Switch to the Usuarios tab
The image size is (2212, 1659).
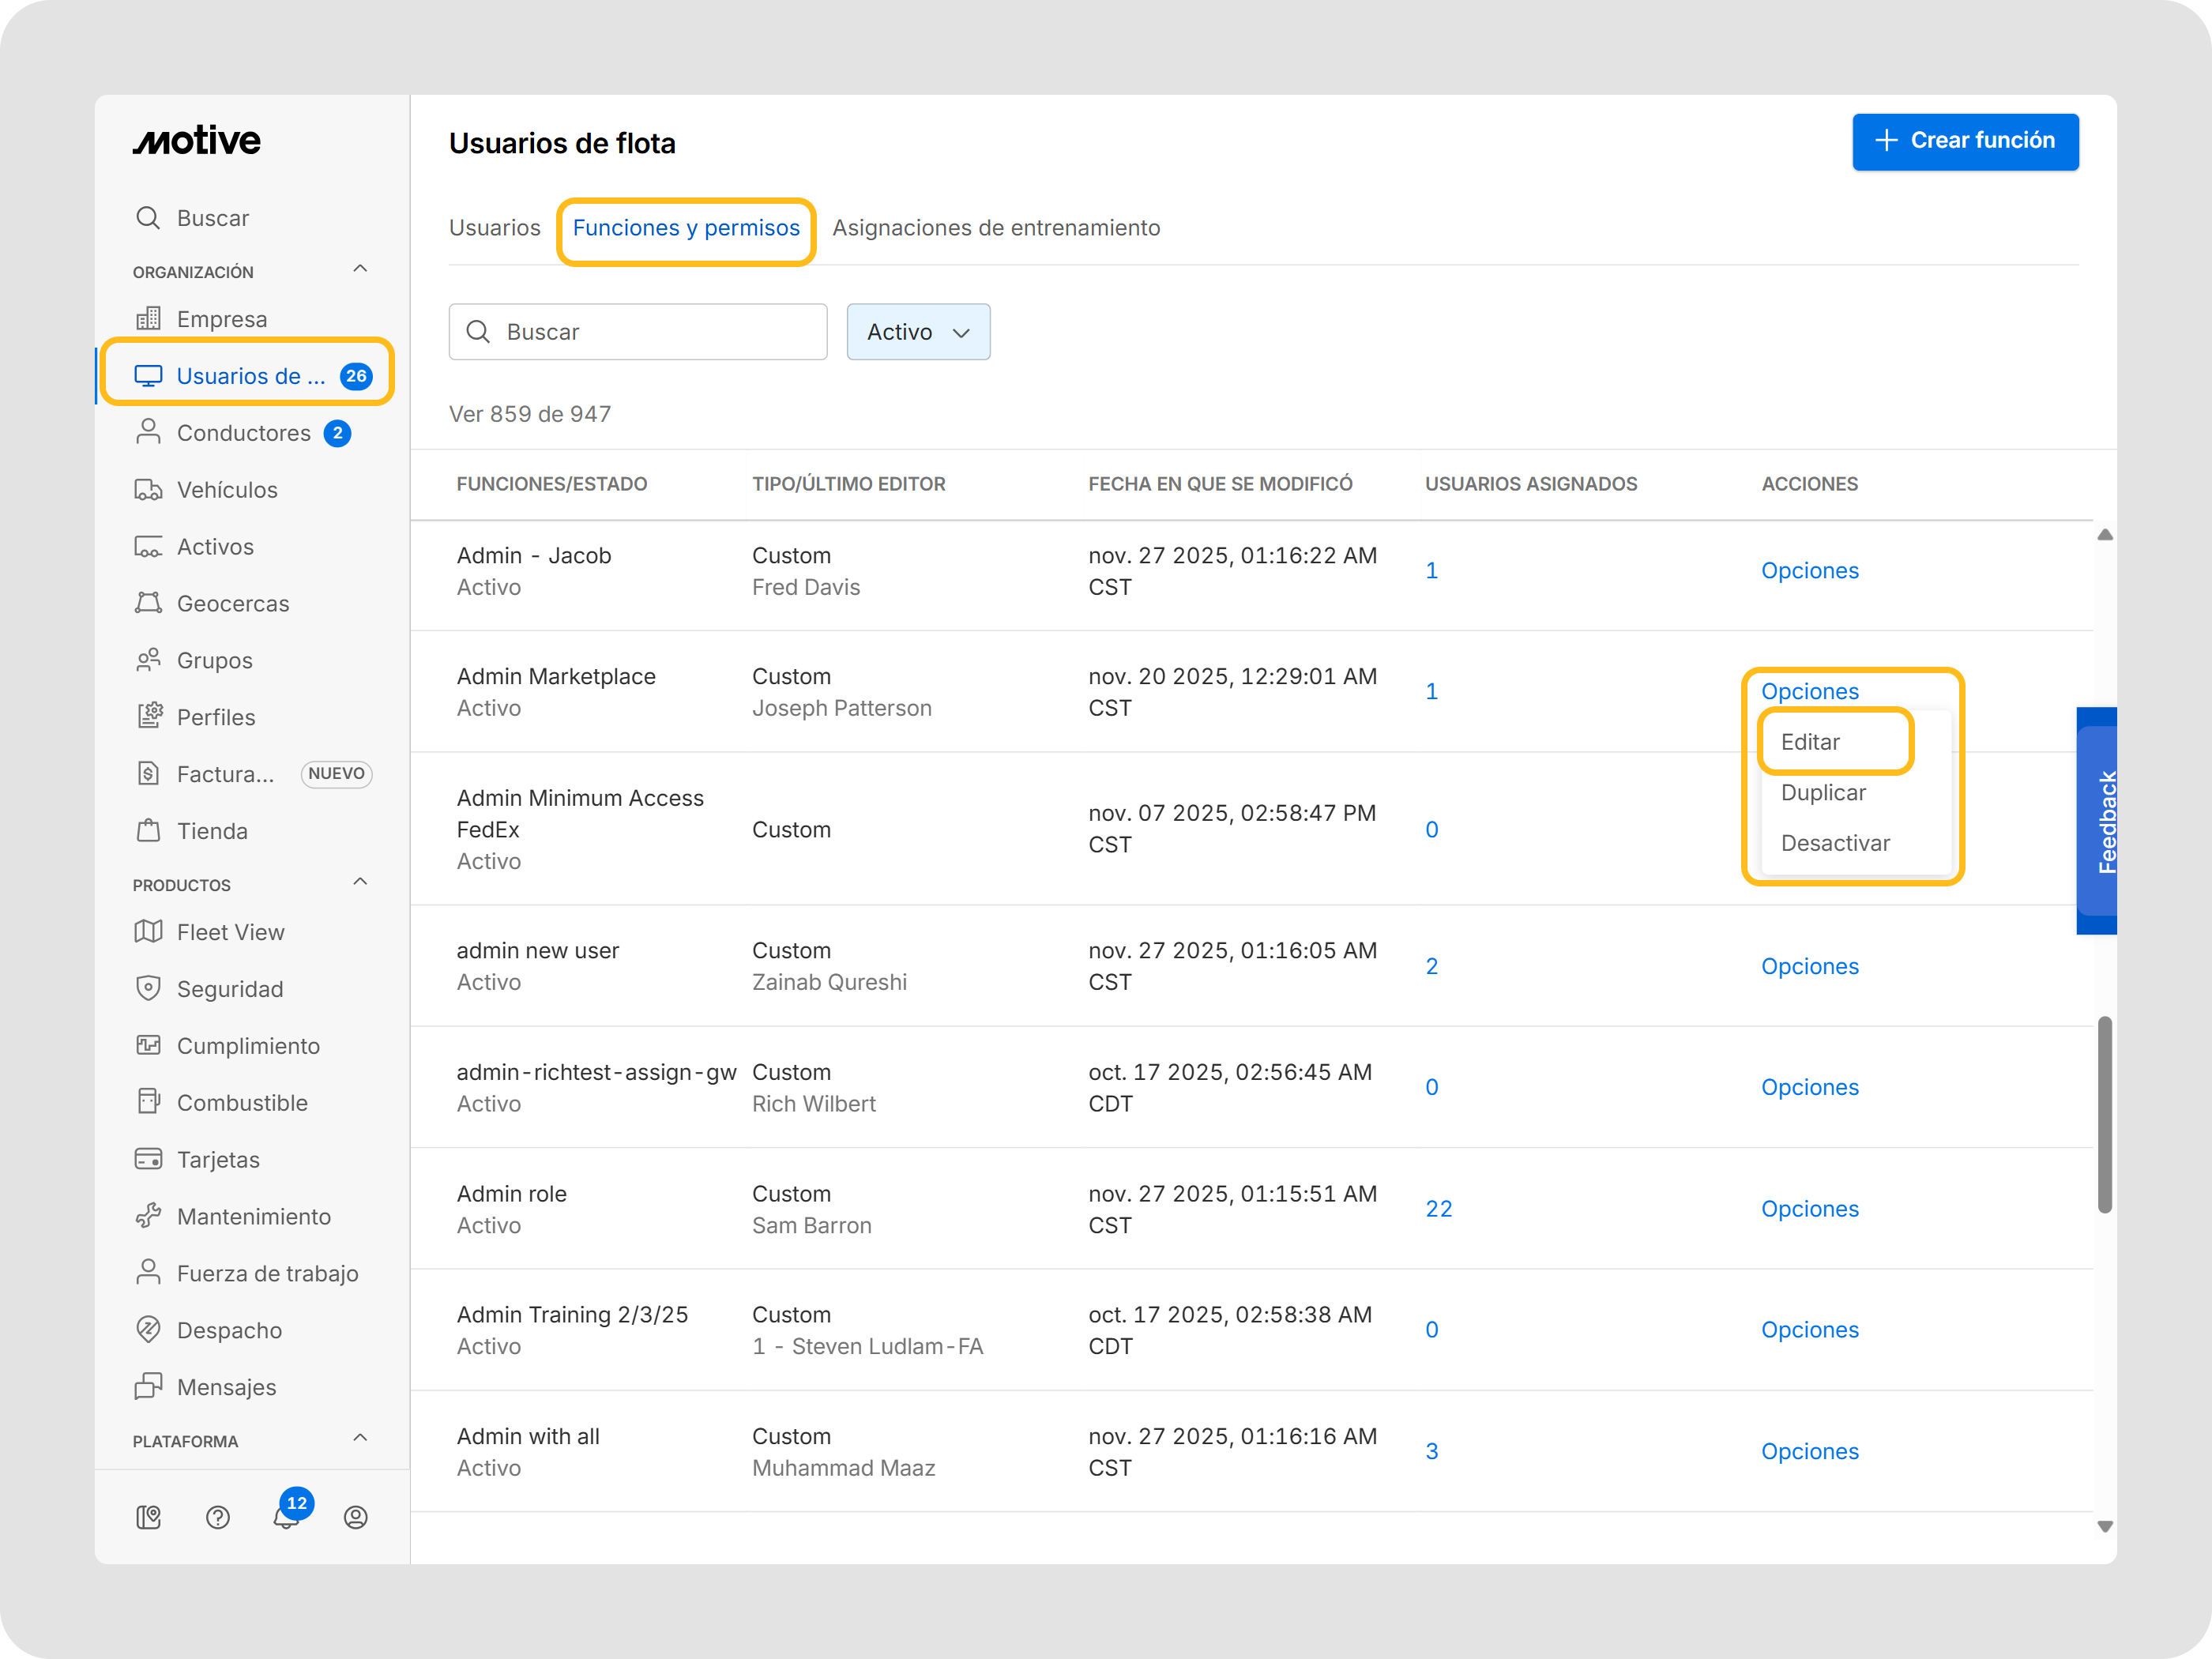coord(494,228)
